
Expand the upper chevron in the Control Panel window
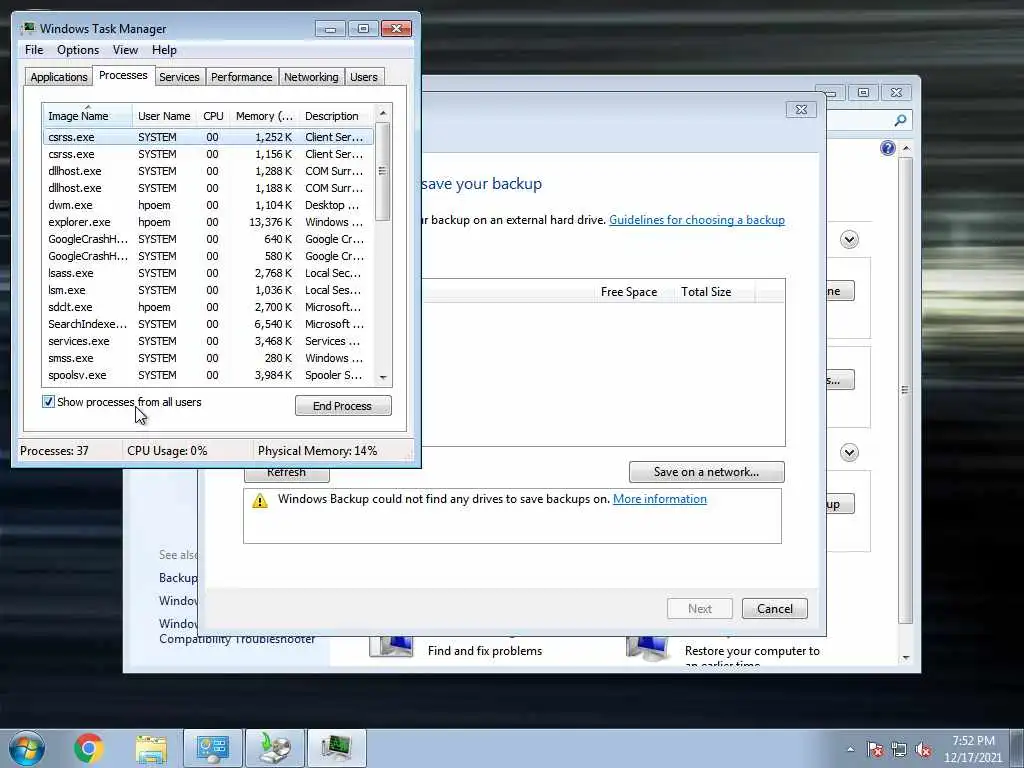coord(849,240)
